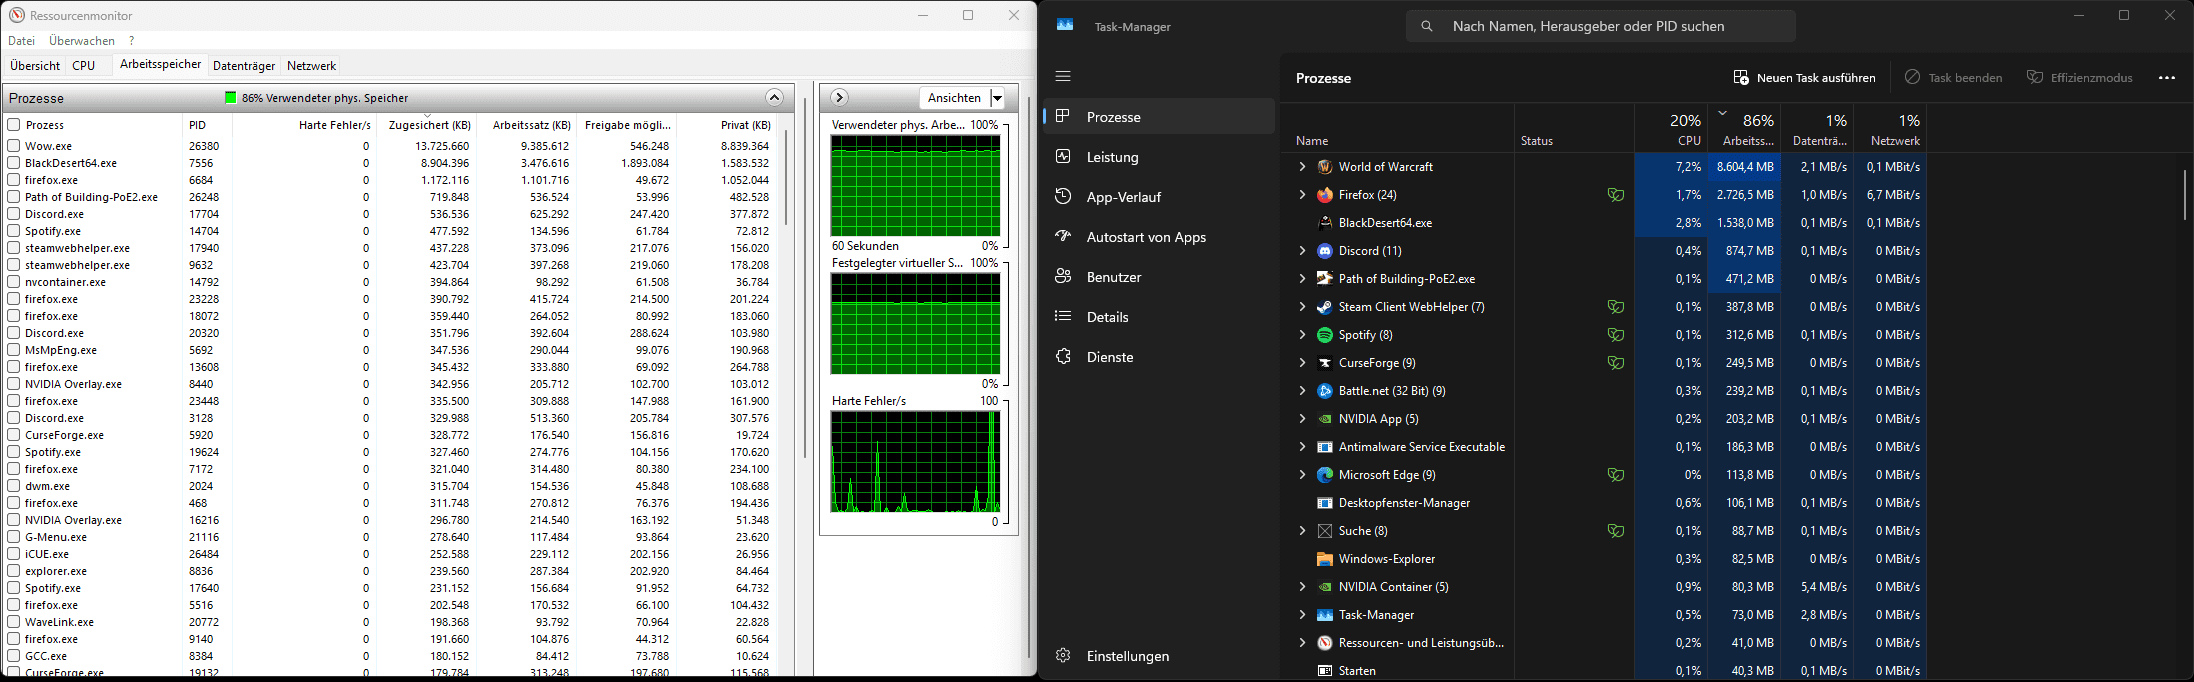Click the Steam Client WebHelper icon
Image resolution: width=2194 pixels, height=682 pixels.
[1325, 307]
